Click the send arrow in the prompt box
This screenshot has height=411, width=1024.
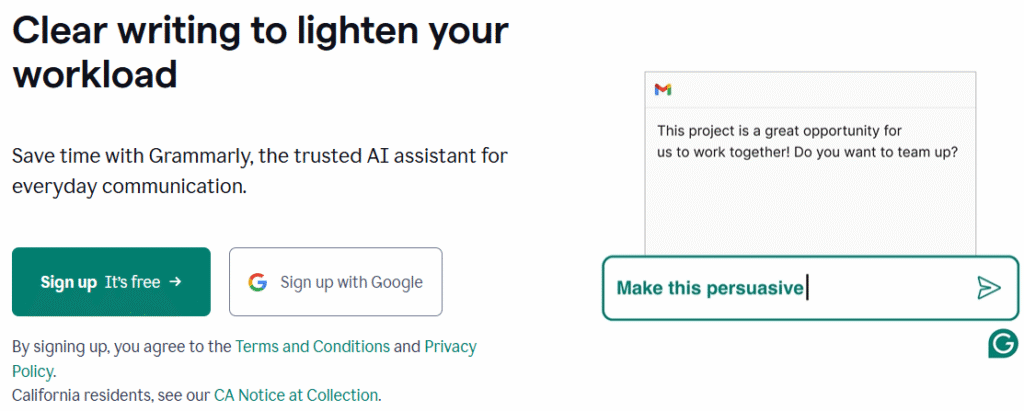(x=989, y=288)
